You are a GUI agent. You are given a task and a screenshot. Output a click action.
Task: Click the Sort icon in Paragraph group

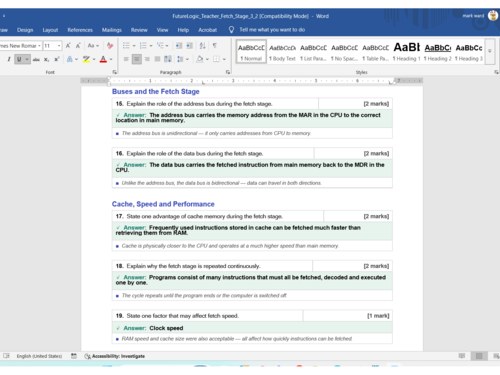[202, 46]
